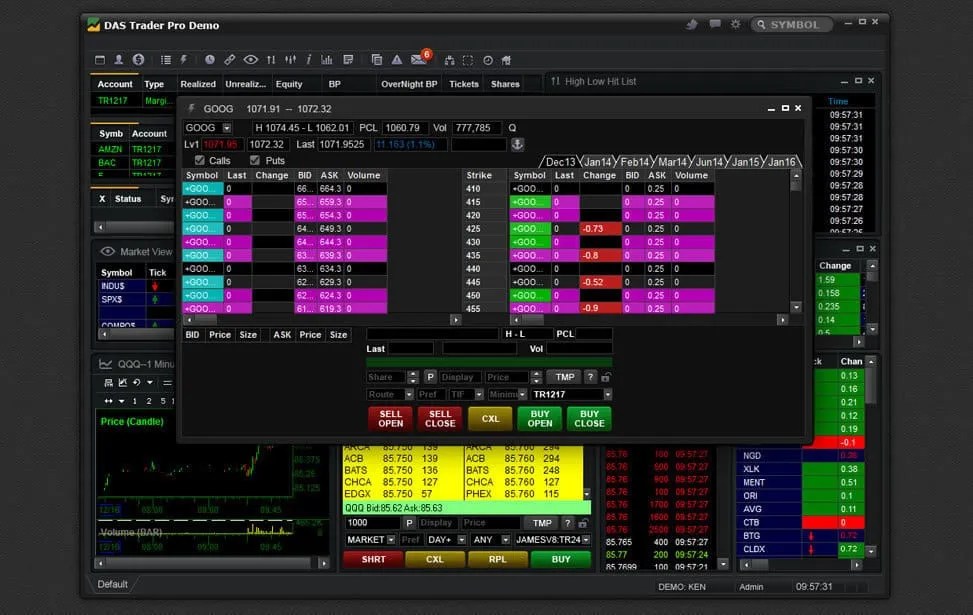
Task: Click the bird icon in the title bar
Action: click(692, 24)
